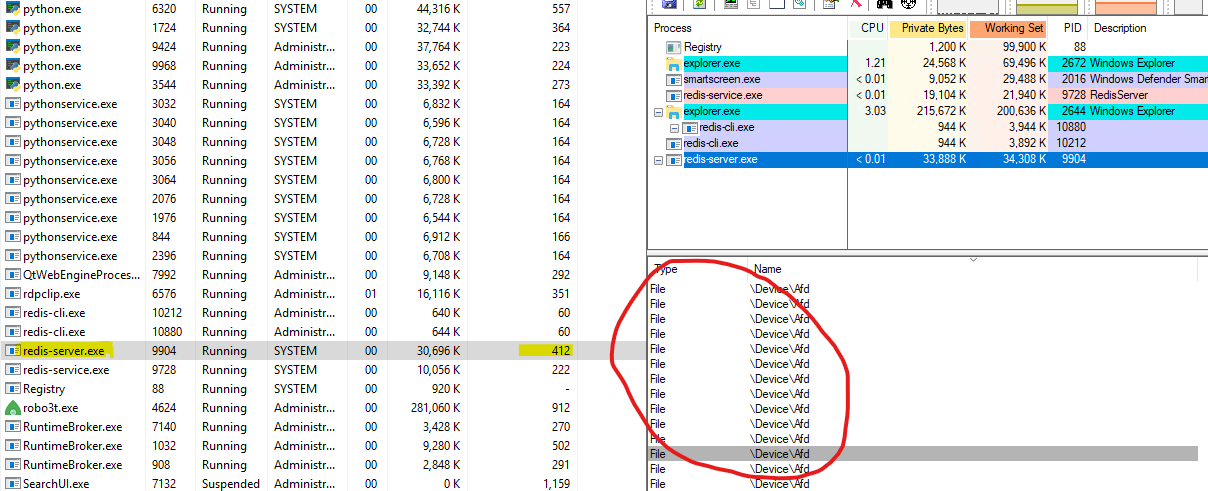Collapse the redis-server.exe tree node
1208x491 pixels.
point(657,159)
